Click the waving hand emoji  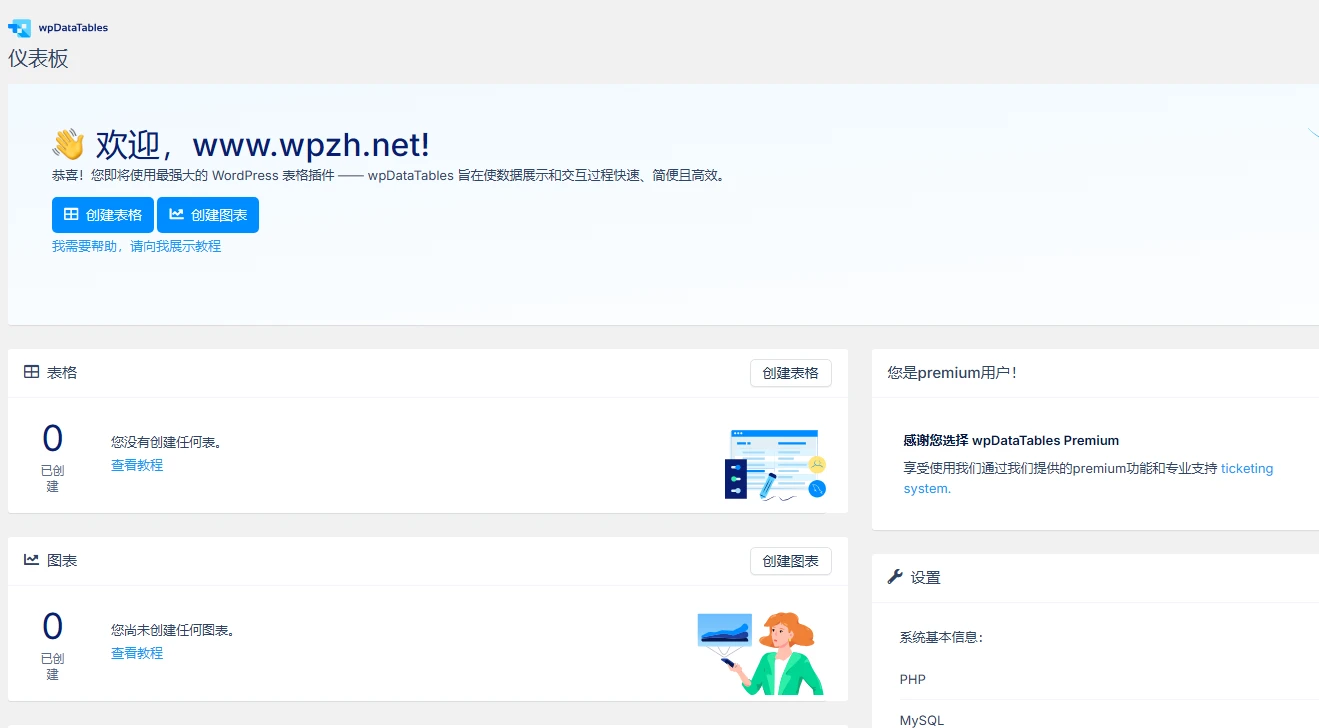pyautogui.click(x=69, y=144)
